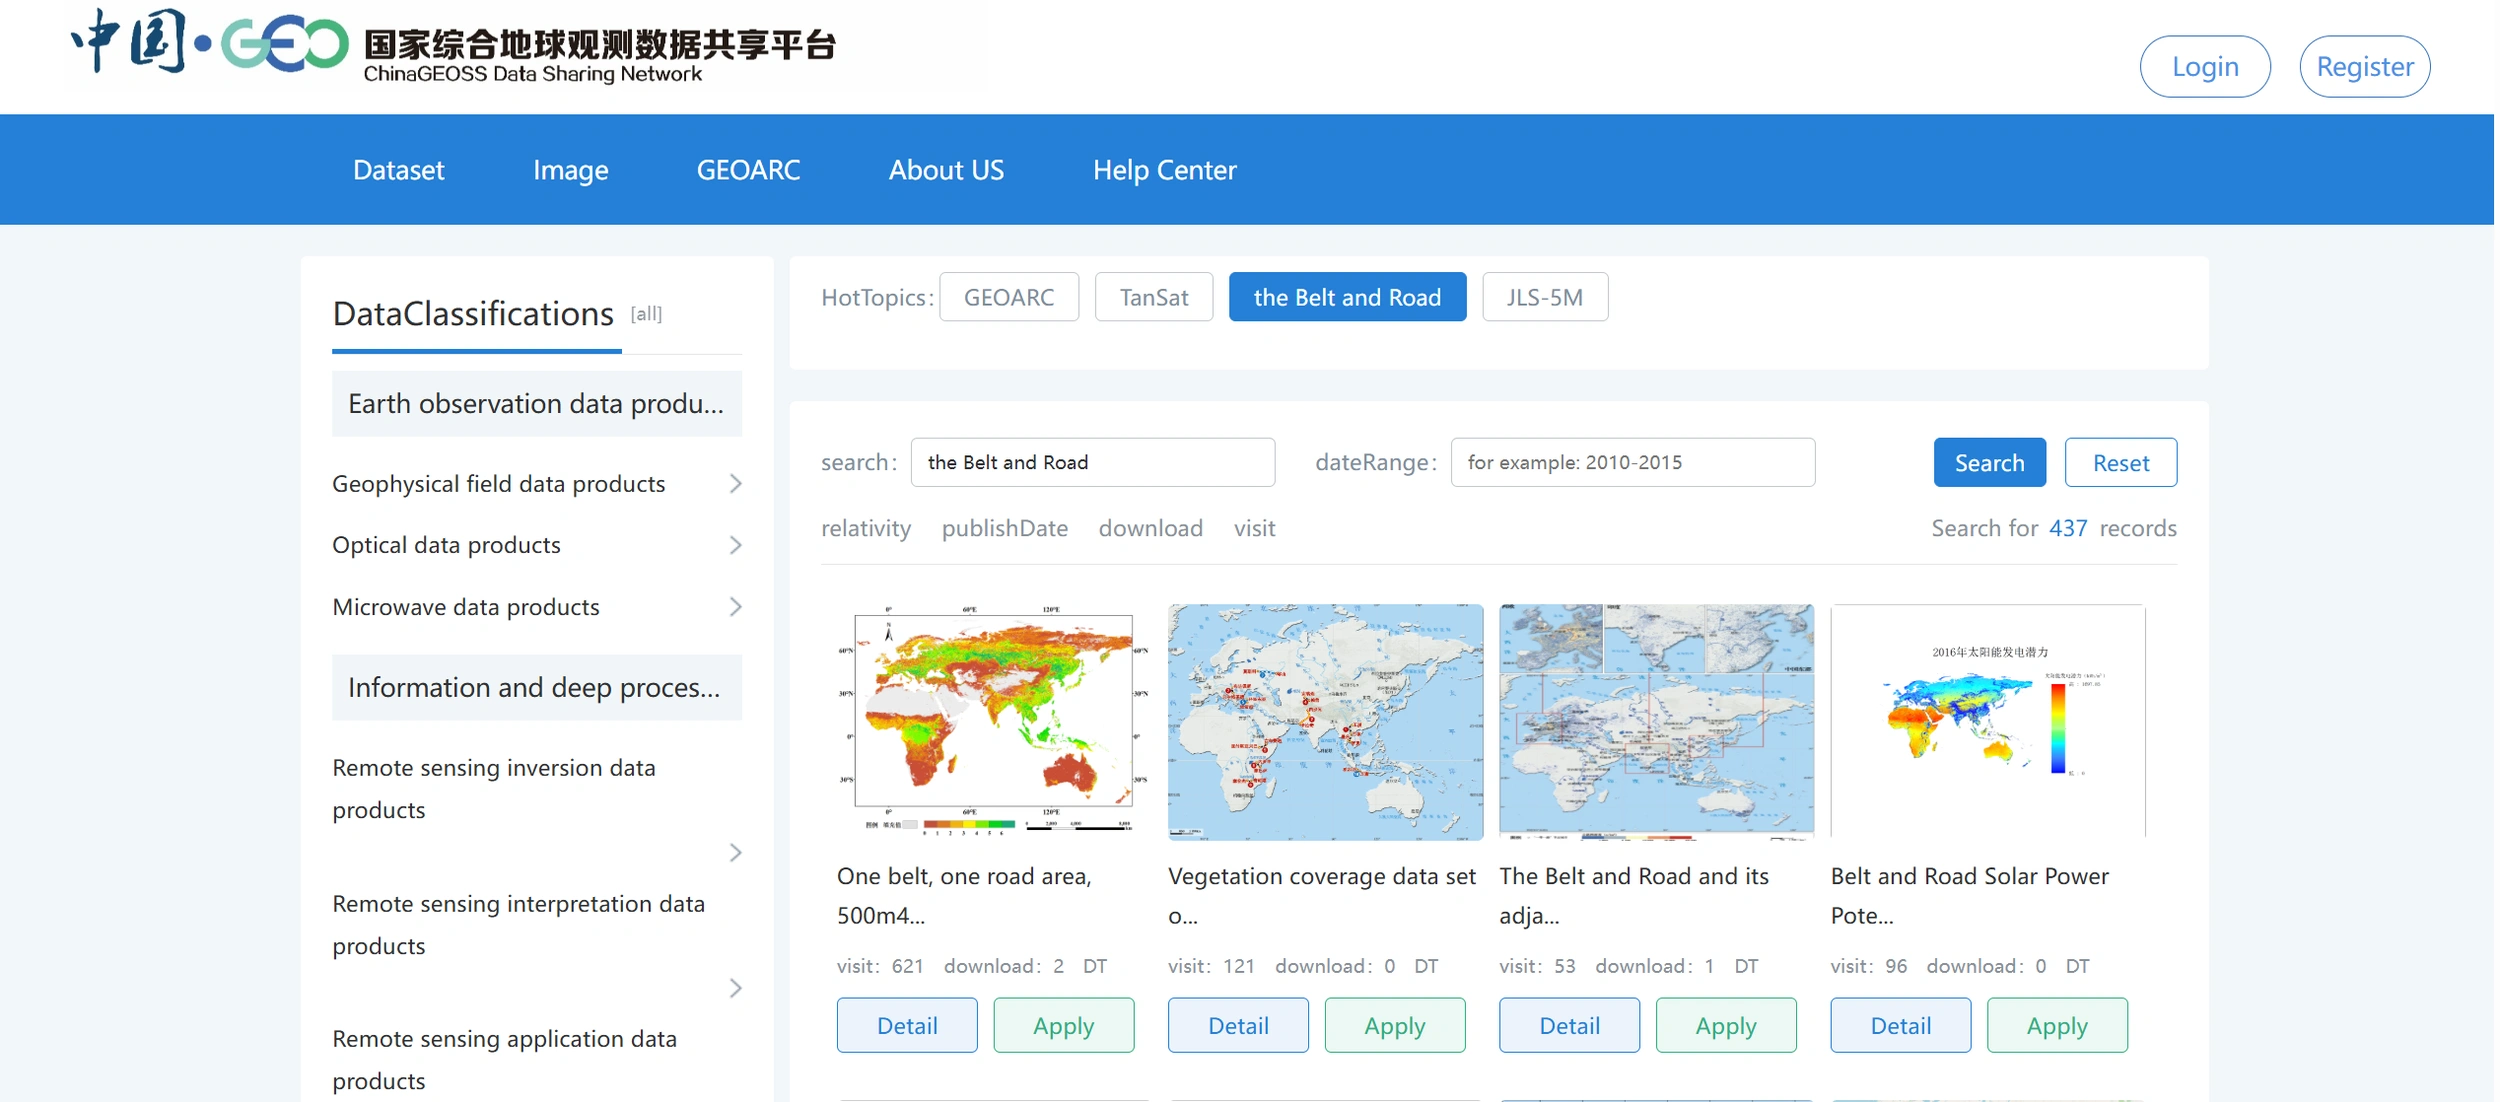This screenshot has height=1102, width=2500.
Task: Click the Reset button
Action: tap(2120, 463)
